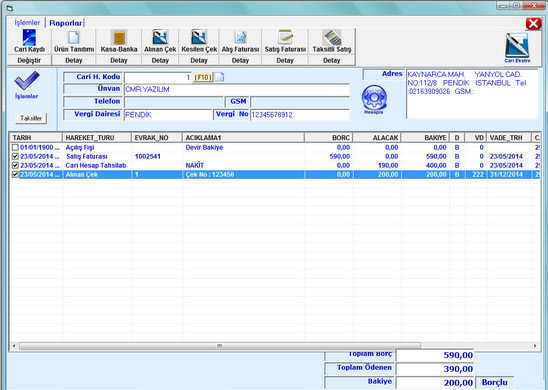Open the Satış Faturası toolbar icon
This screenshot has height=390, width=548.
coord(285,37)
